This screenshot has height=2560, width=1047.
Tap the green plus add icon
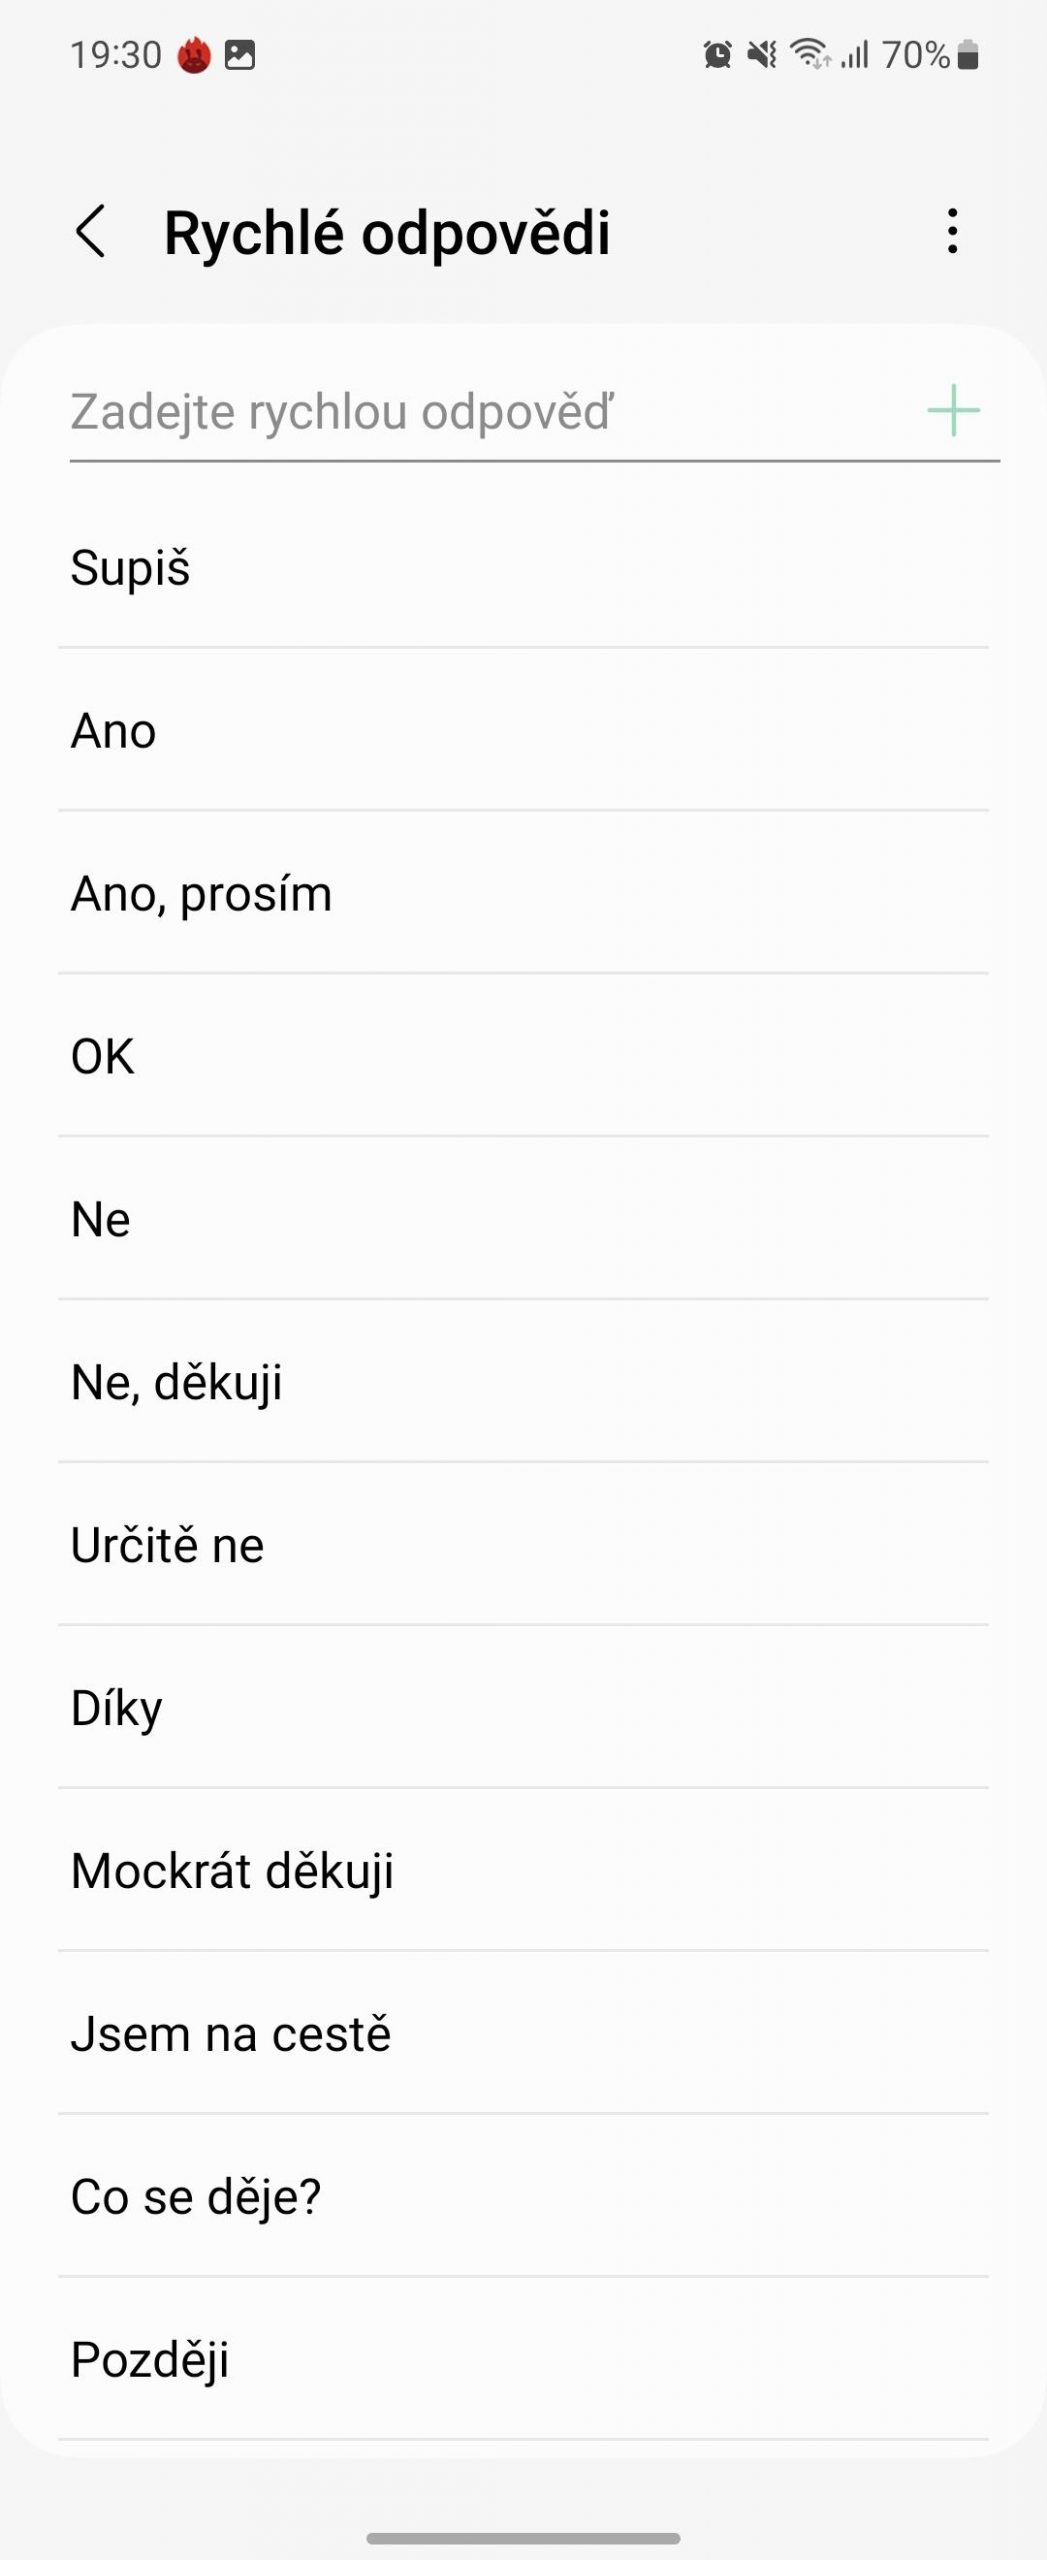[x=953, y=411]
